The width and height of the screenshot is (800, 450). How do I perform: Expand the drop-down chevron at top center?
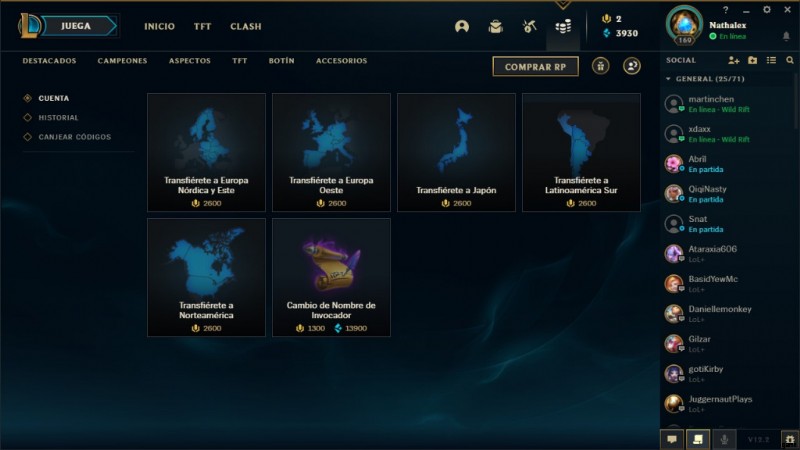click(x=563, y=5)
